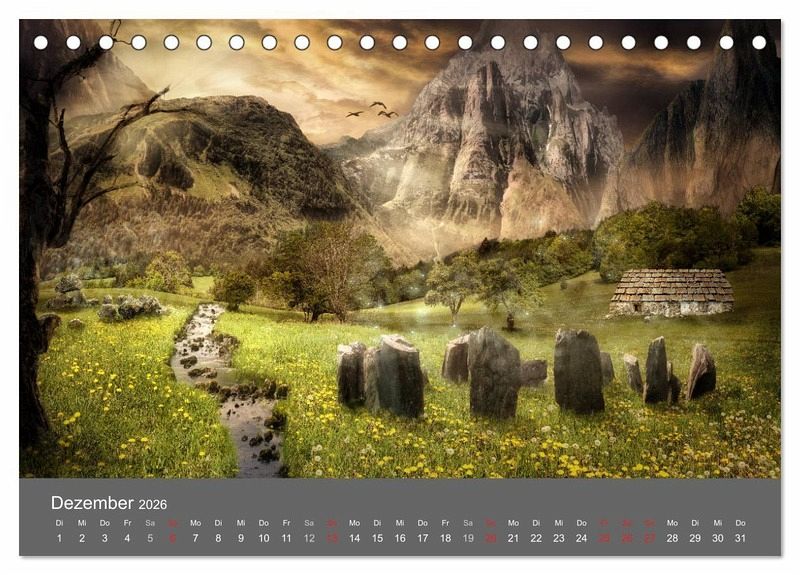Select the red holiday date 25
This screenshot has width=800, height=575.
(x=604, y=538)
